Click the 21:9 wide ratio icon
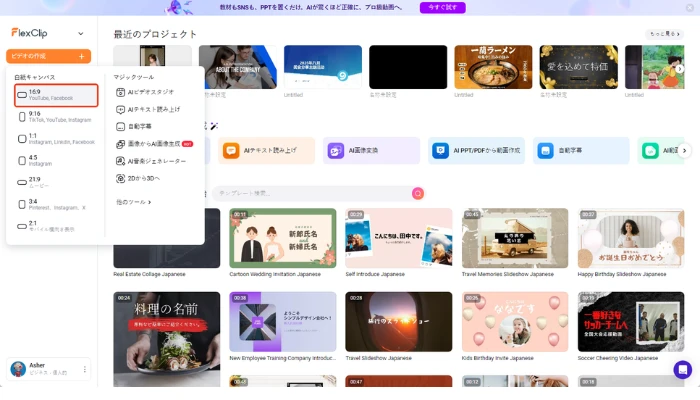The height and width of the screenshot is (400, 700). click(22, 183)
